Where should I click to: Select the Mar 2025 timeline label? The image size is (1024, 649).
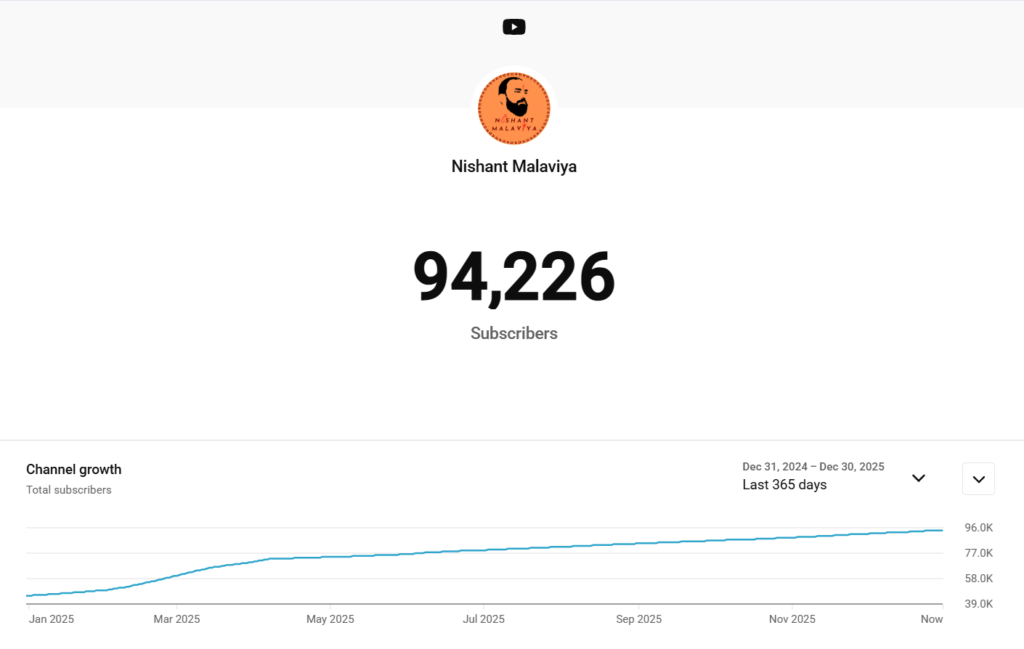point(176,619)
